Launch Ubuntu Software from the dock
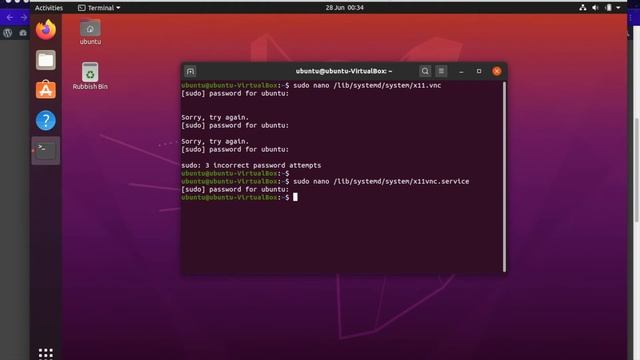640x360 pixels. [46, 90]
